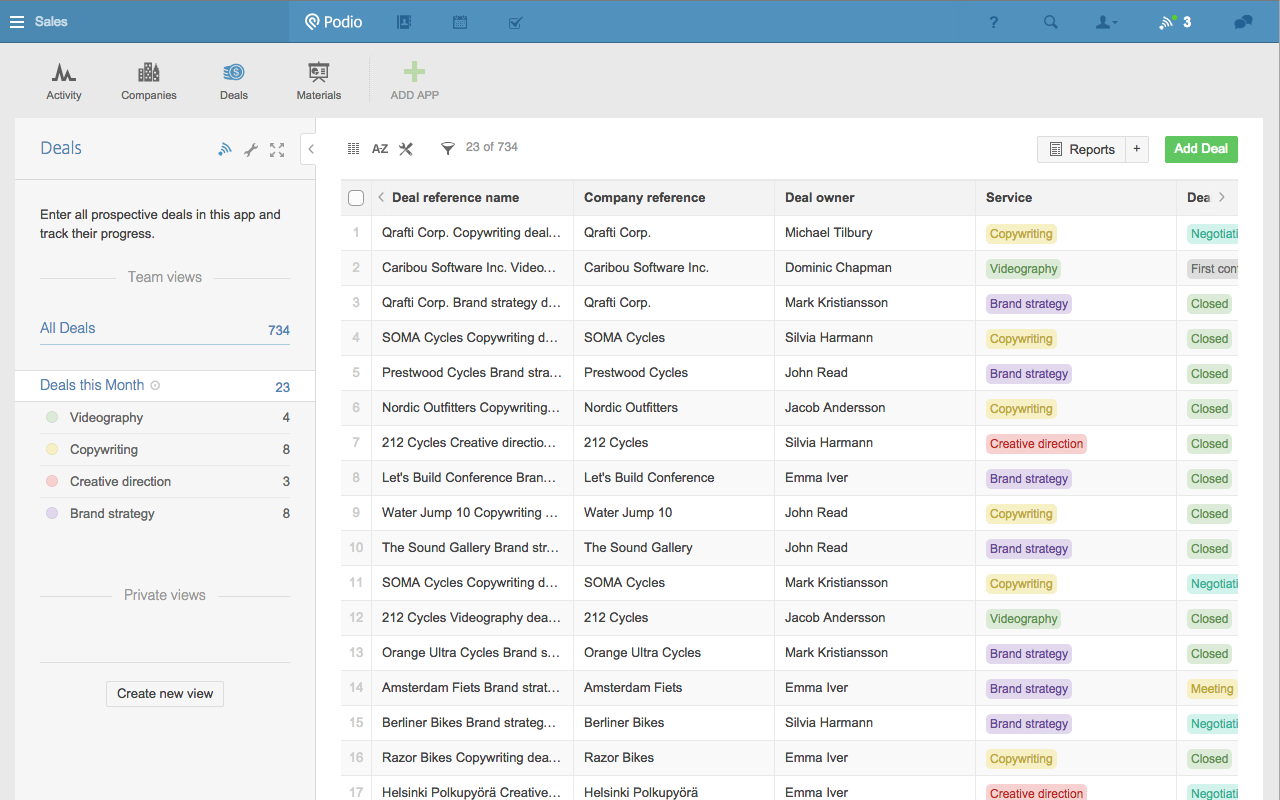Open the table layout grid icon
Screen dimensions: 1280x800
[353, 147]
